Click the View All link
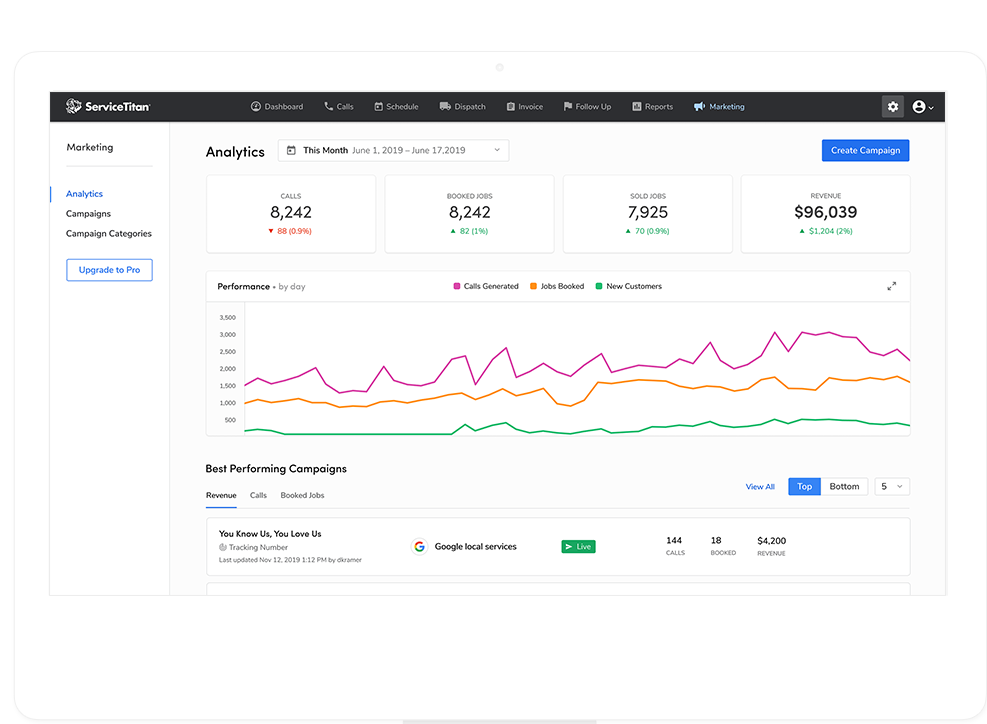 click(x=760, y=487)
